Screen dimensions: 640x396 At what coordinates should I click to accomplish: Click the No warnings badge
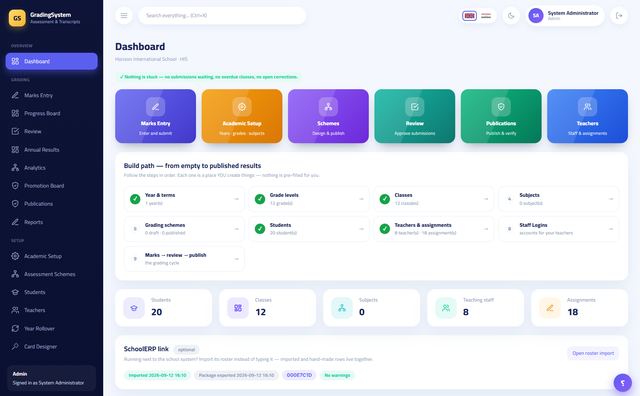click(x=337, y=375)
